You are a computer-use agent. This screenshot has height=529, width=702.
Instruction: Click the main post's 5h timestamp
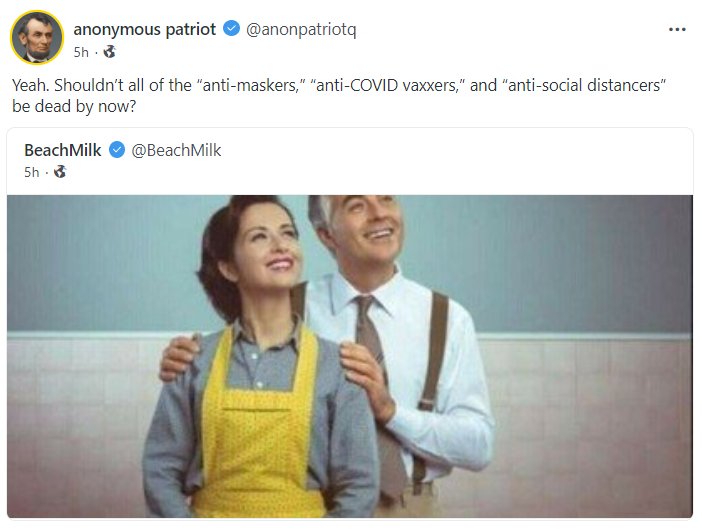pyautogui.click(x=81, y=52)
